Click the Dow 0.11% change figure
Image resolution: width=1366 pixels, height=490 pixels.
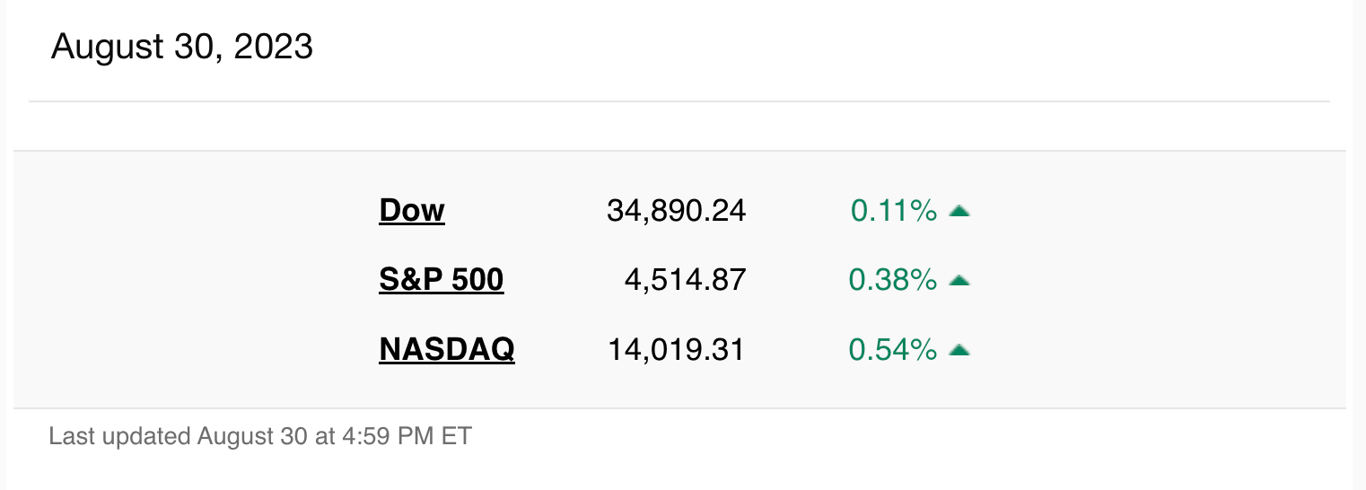tap(893, 211)
